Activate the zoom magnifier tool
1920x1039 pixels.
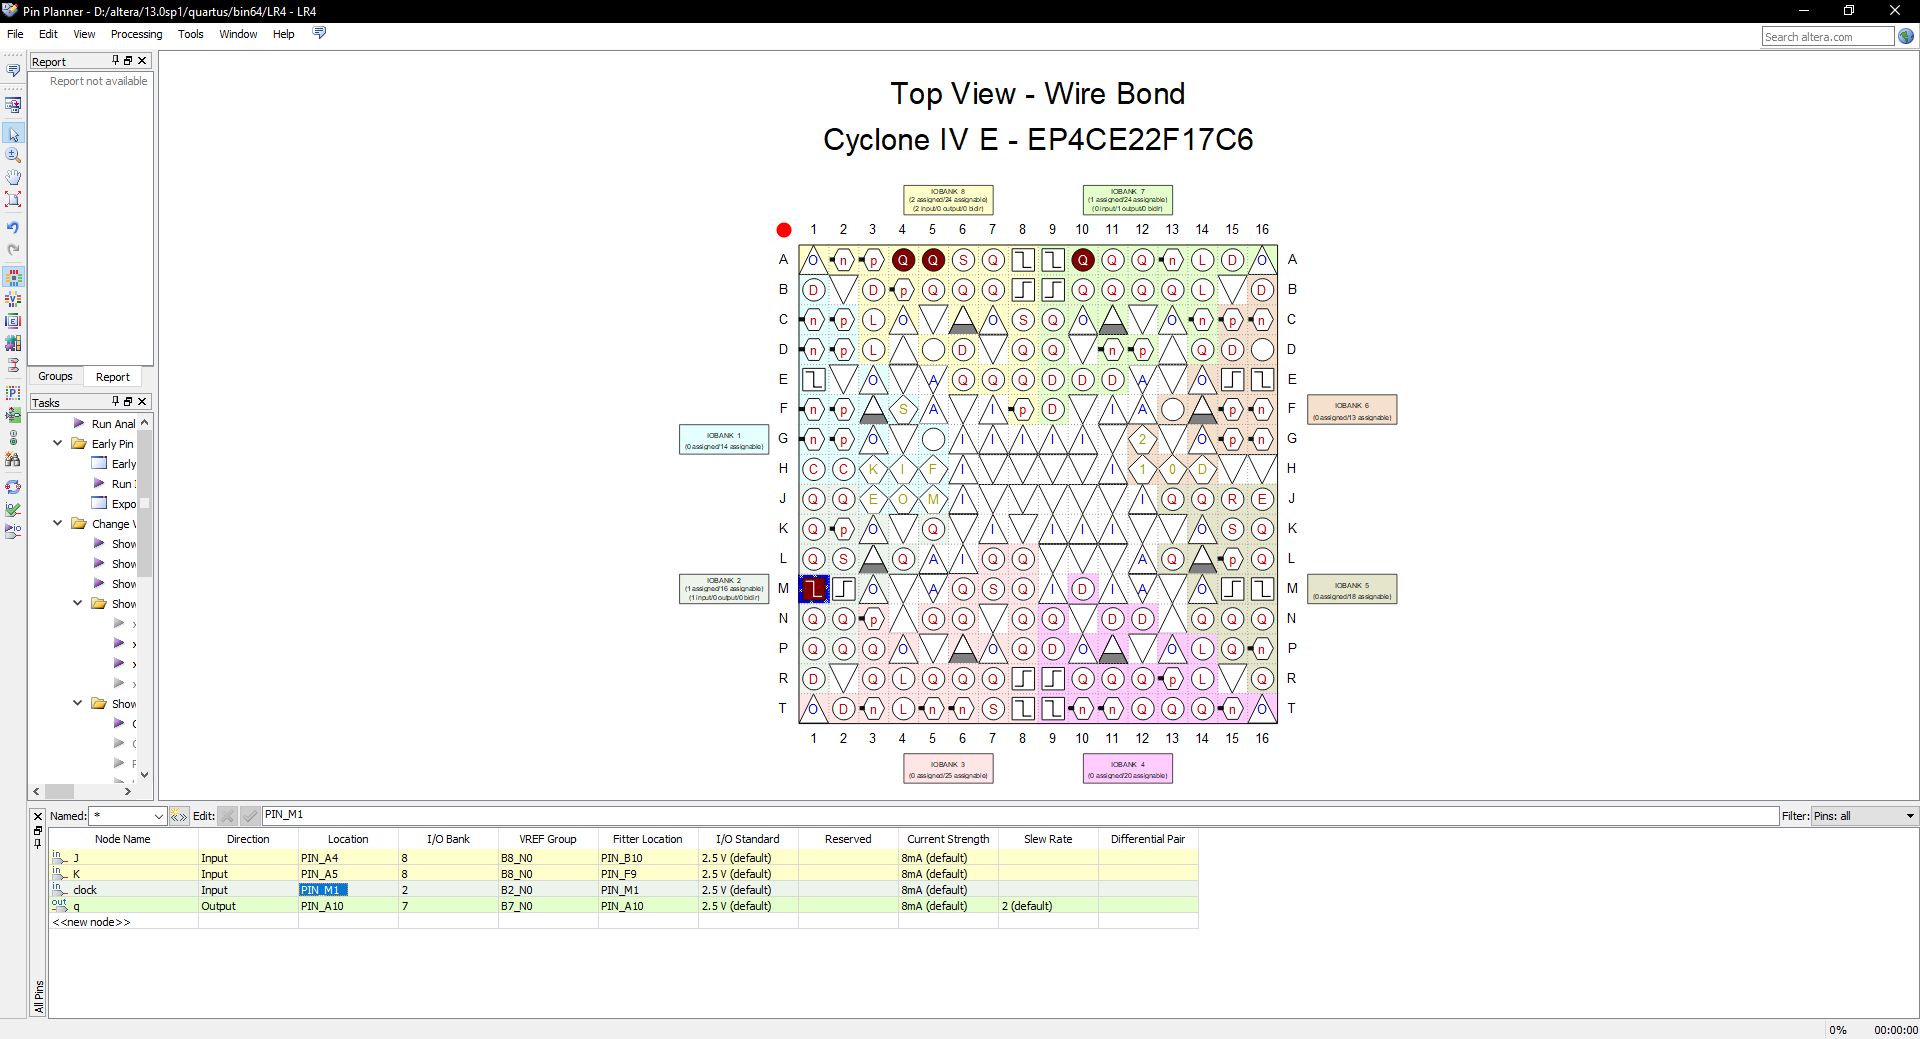pos(13,156)
